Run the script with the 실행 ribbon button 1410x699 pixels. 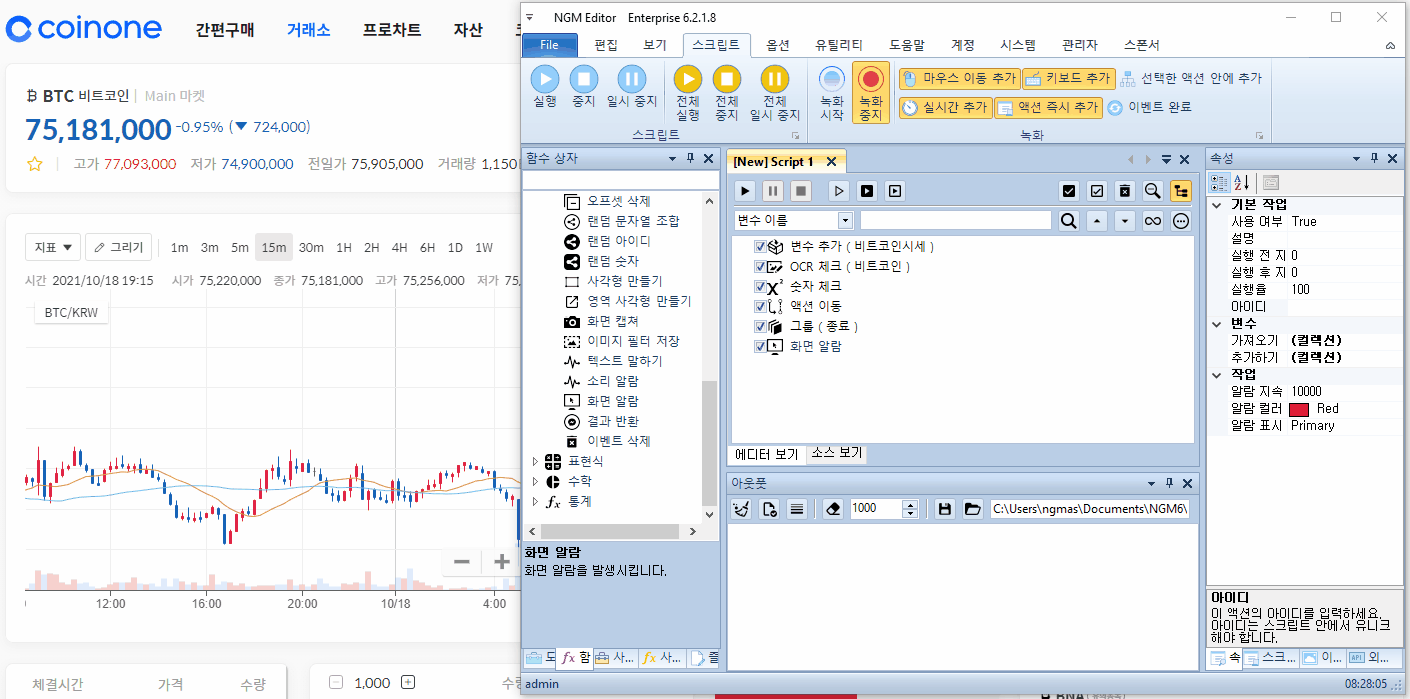pos(545,86)
